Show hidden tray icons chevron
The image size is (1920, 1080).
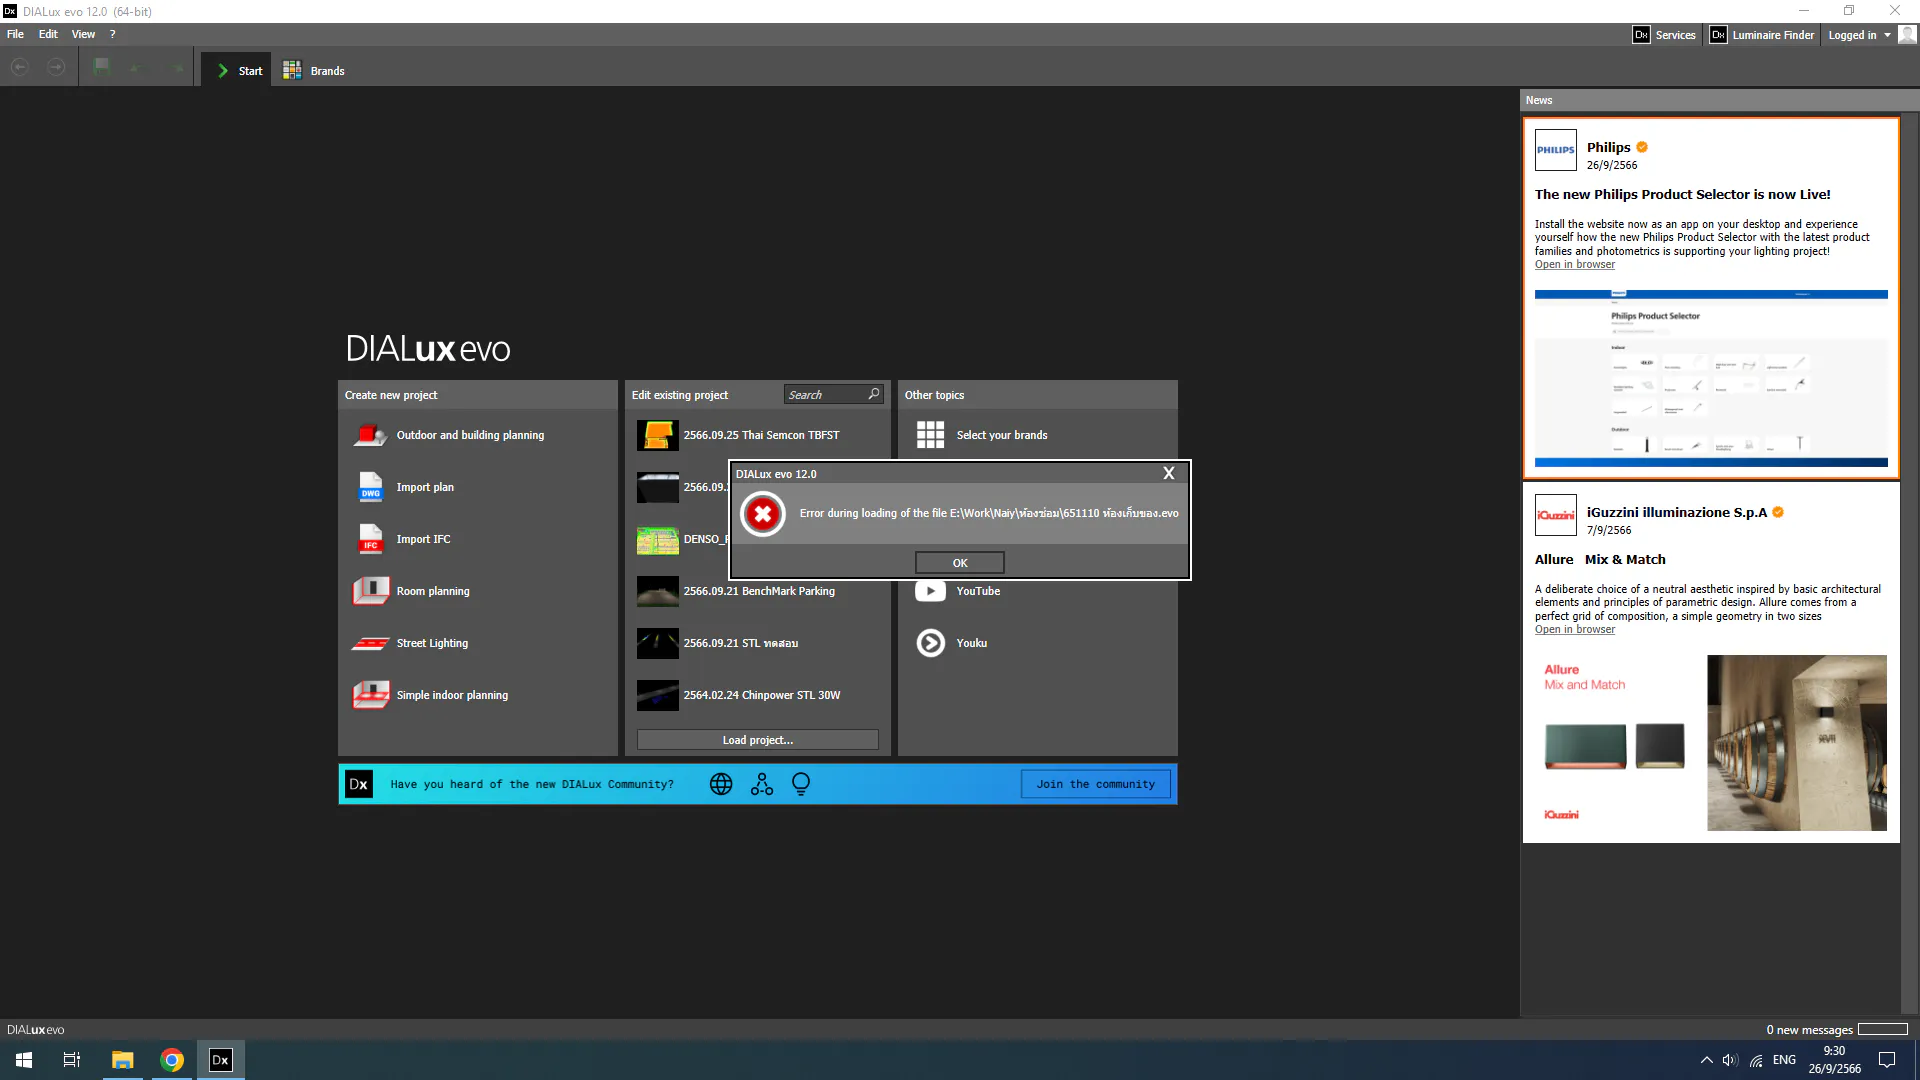point(1706,1060)
